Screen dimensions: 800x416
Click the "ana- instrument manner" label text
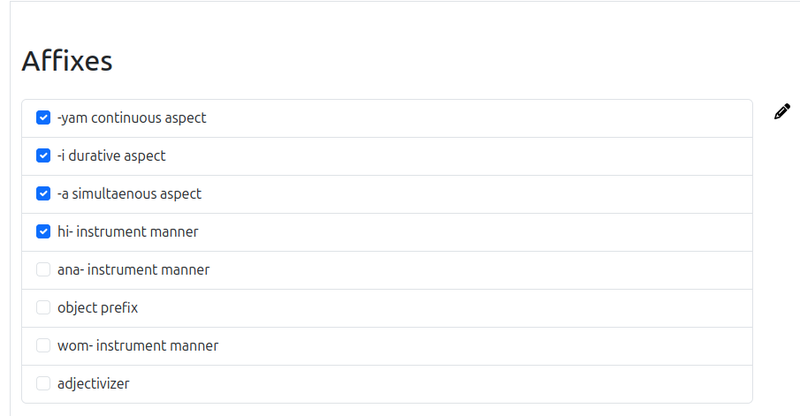coord(134,270)
